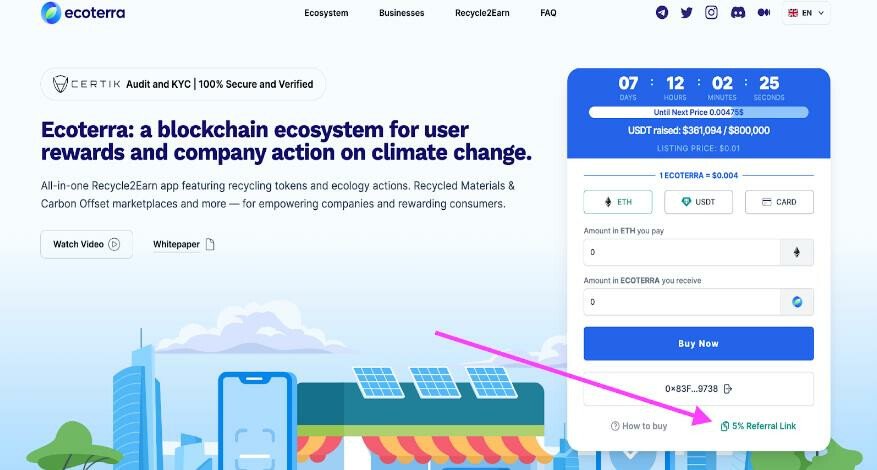Open the Telegram social link icon
The image size is (877, 470).
pos(662,13)
